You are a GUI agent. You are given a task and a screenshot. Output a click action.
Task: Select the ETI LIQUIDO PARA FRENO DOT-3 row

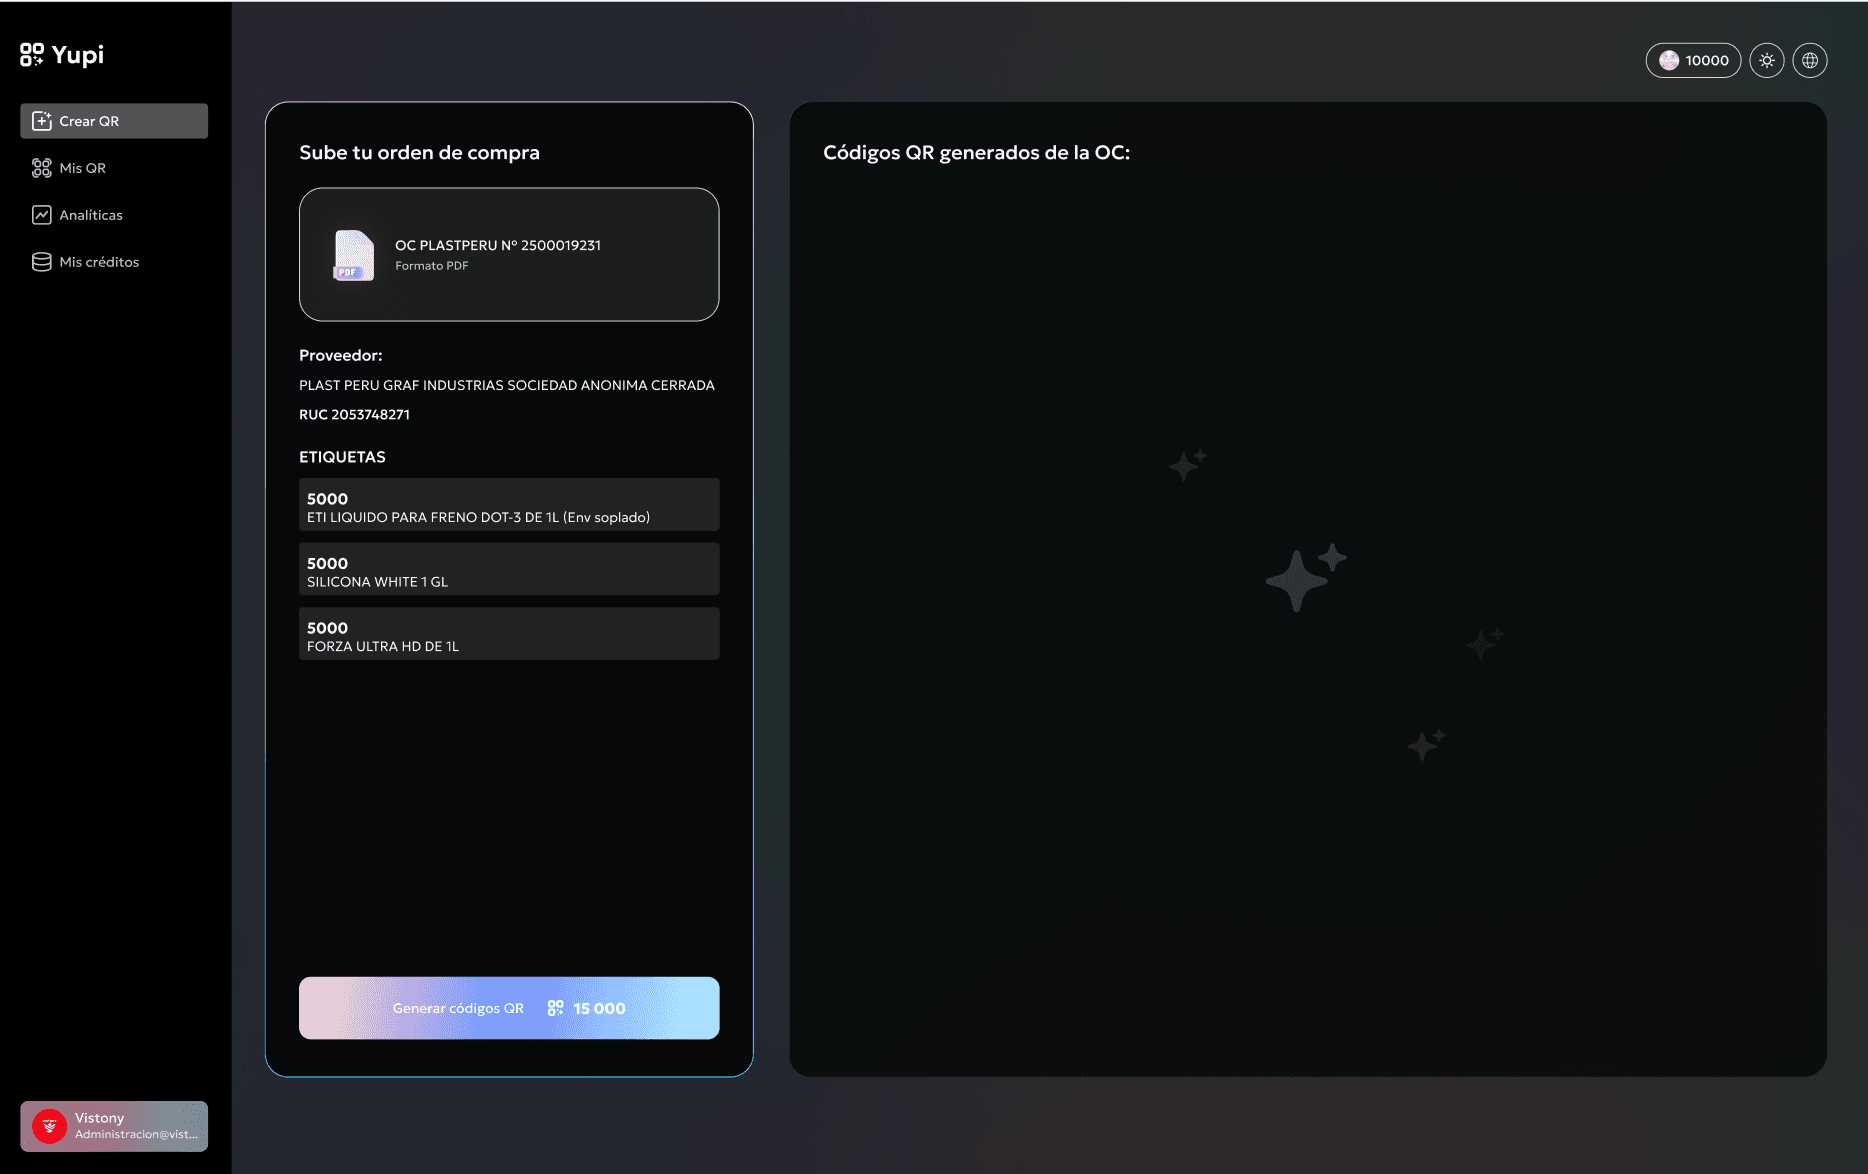pos(509,504)
